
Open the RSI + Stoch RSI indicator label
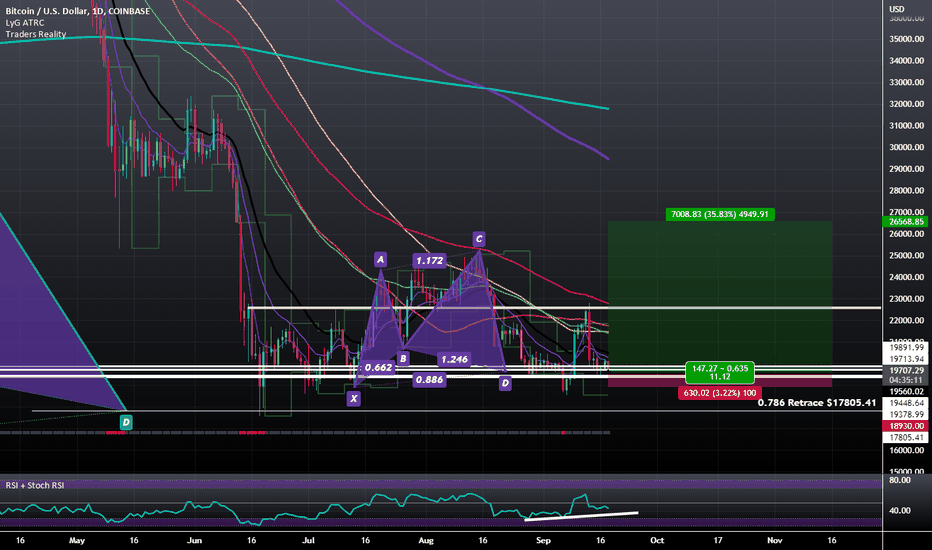(x=35, y=485)
